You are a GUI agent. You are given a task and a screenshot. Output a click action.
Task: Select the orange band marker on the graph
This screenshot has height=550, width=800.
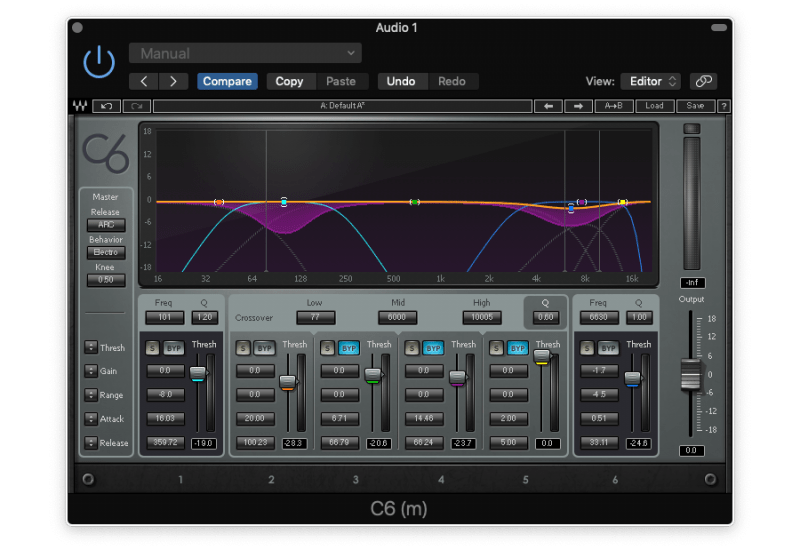click(x=219, y=202)
